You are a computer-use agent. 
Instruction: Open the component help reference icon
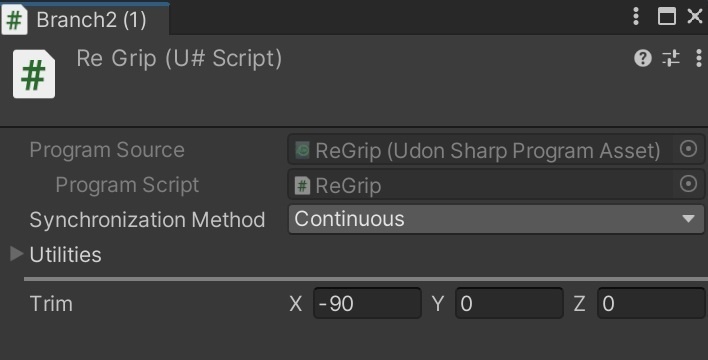click(643, 58)
